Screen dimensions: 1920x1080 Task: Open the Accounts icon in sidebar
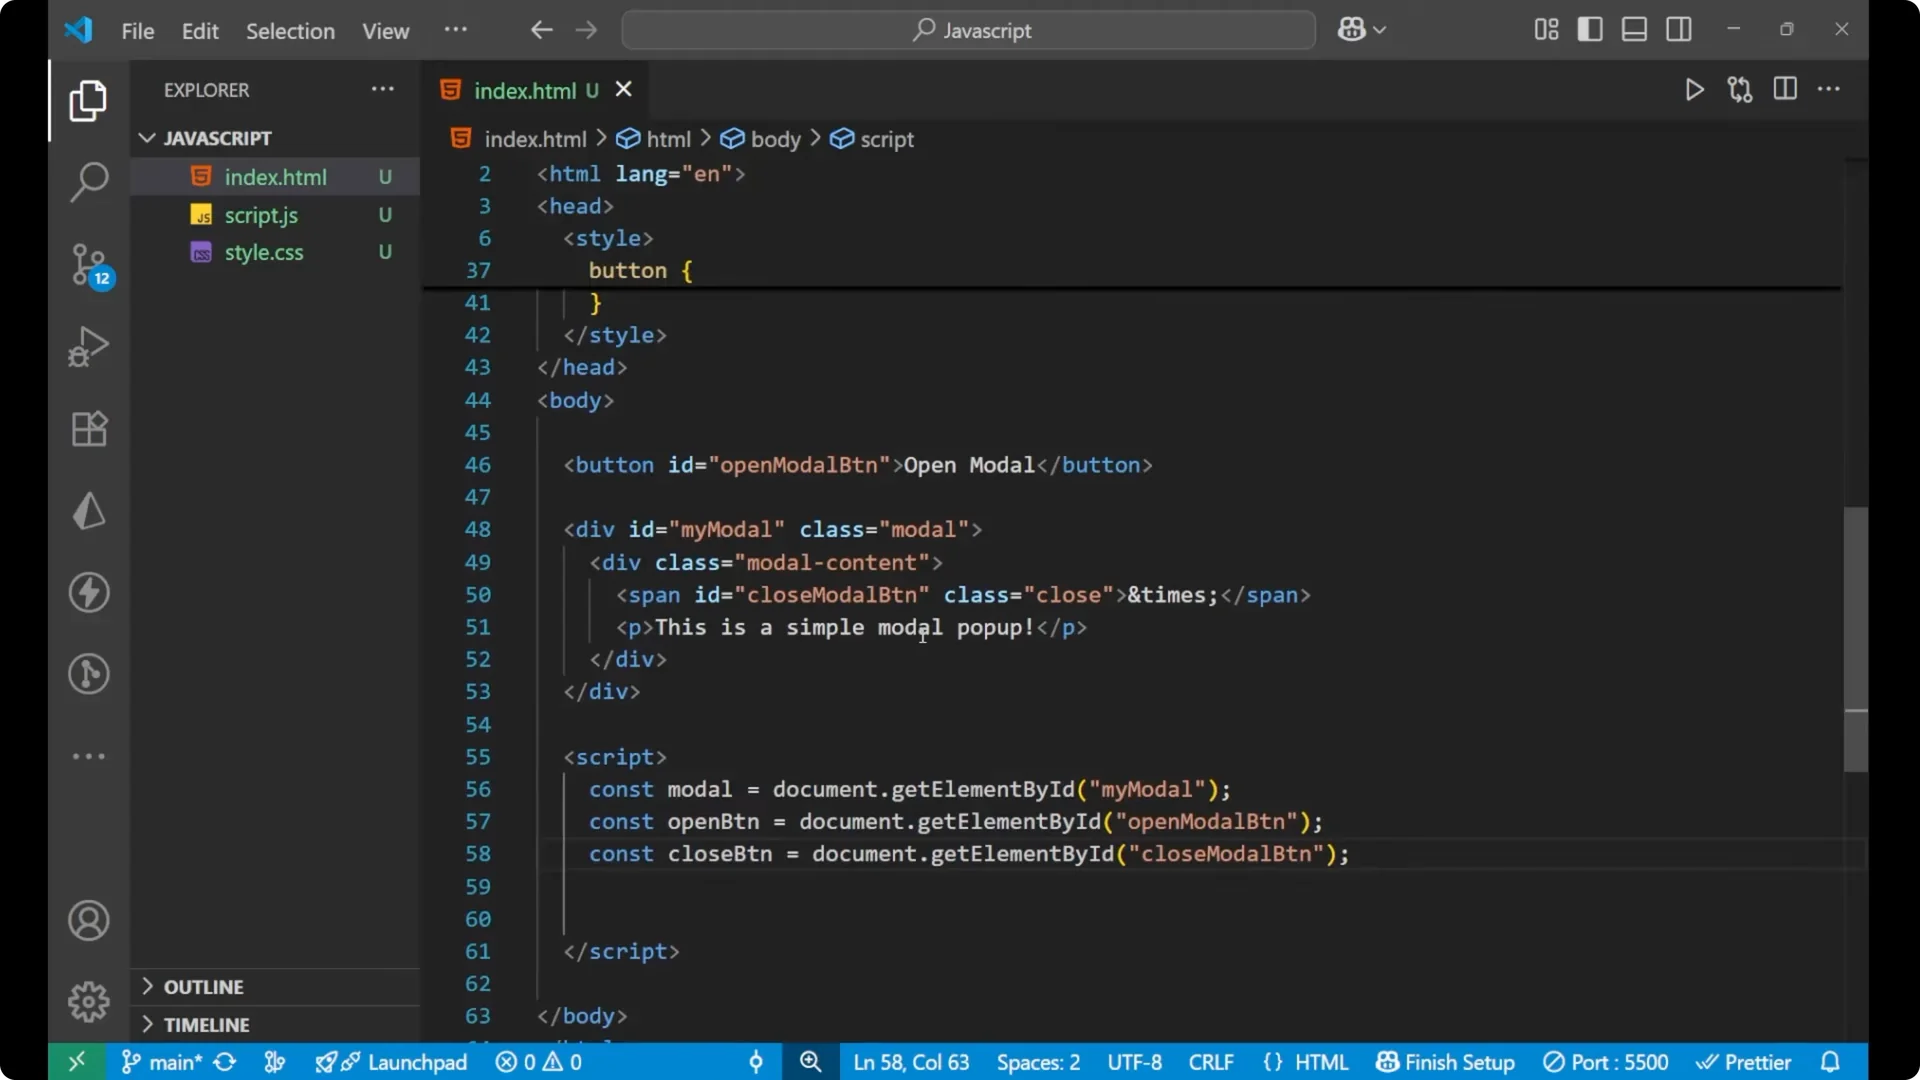click(x=88, y=920)
